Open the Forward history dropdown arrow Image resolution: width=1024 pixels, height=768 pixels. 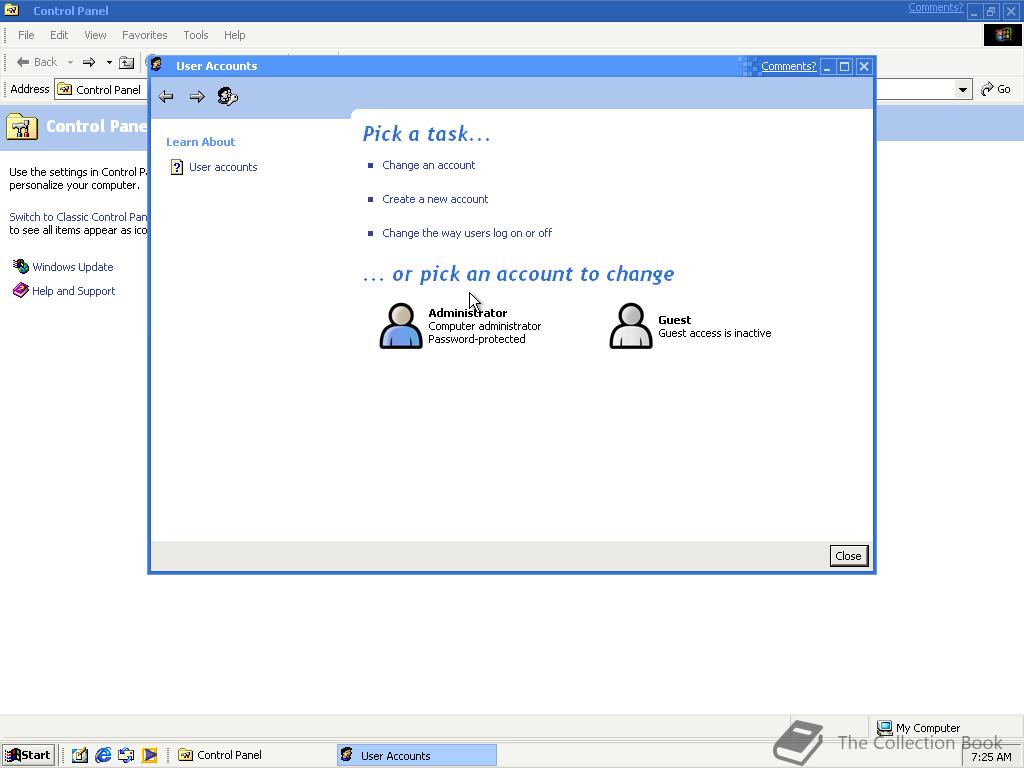point(109,63)
